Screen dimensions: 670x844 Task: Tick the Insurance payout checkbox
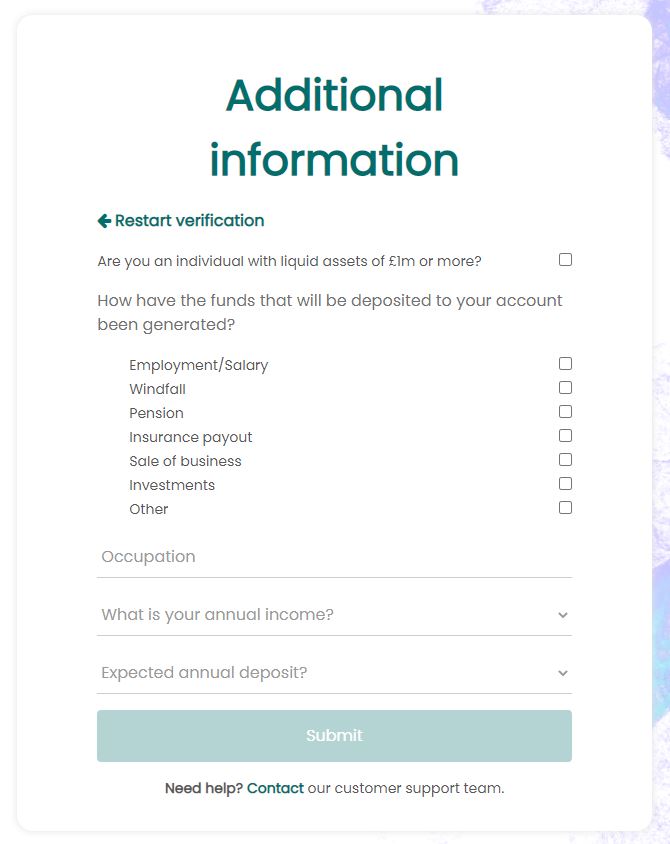pyautogui.click(x=565, y=435)
